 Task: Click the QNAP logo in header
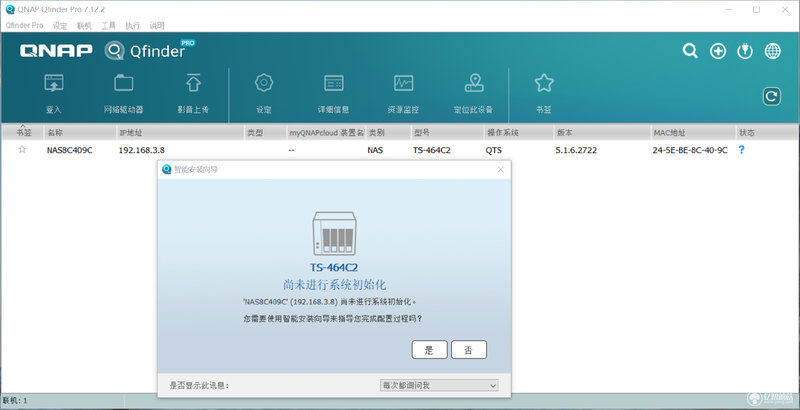(x=56, y=50)
